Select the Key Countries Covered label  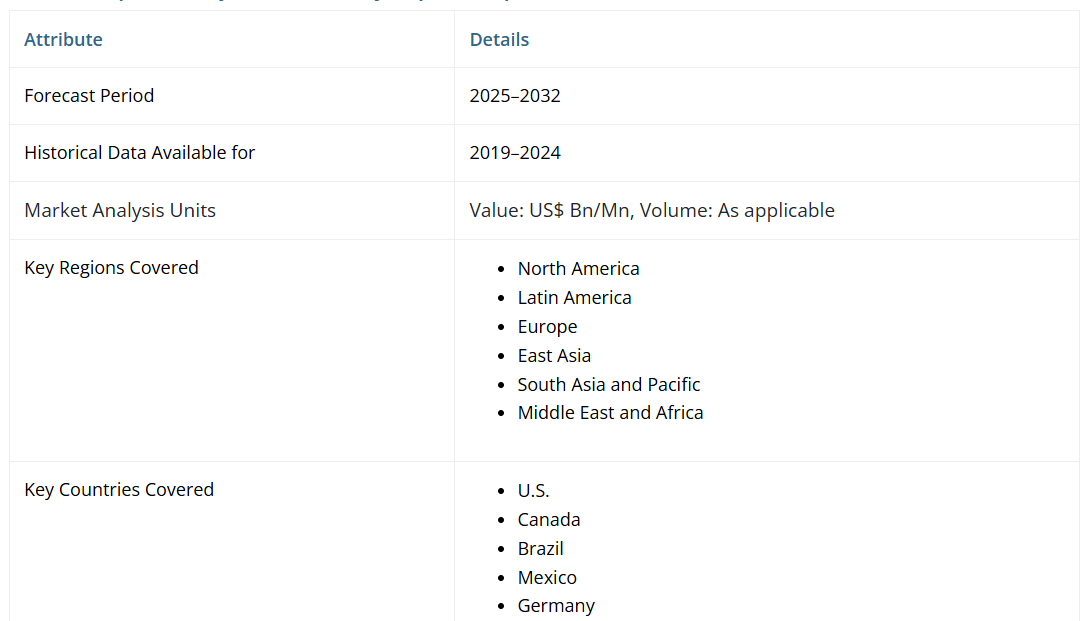pos(119,490)
